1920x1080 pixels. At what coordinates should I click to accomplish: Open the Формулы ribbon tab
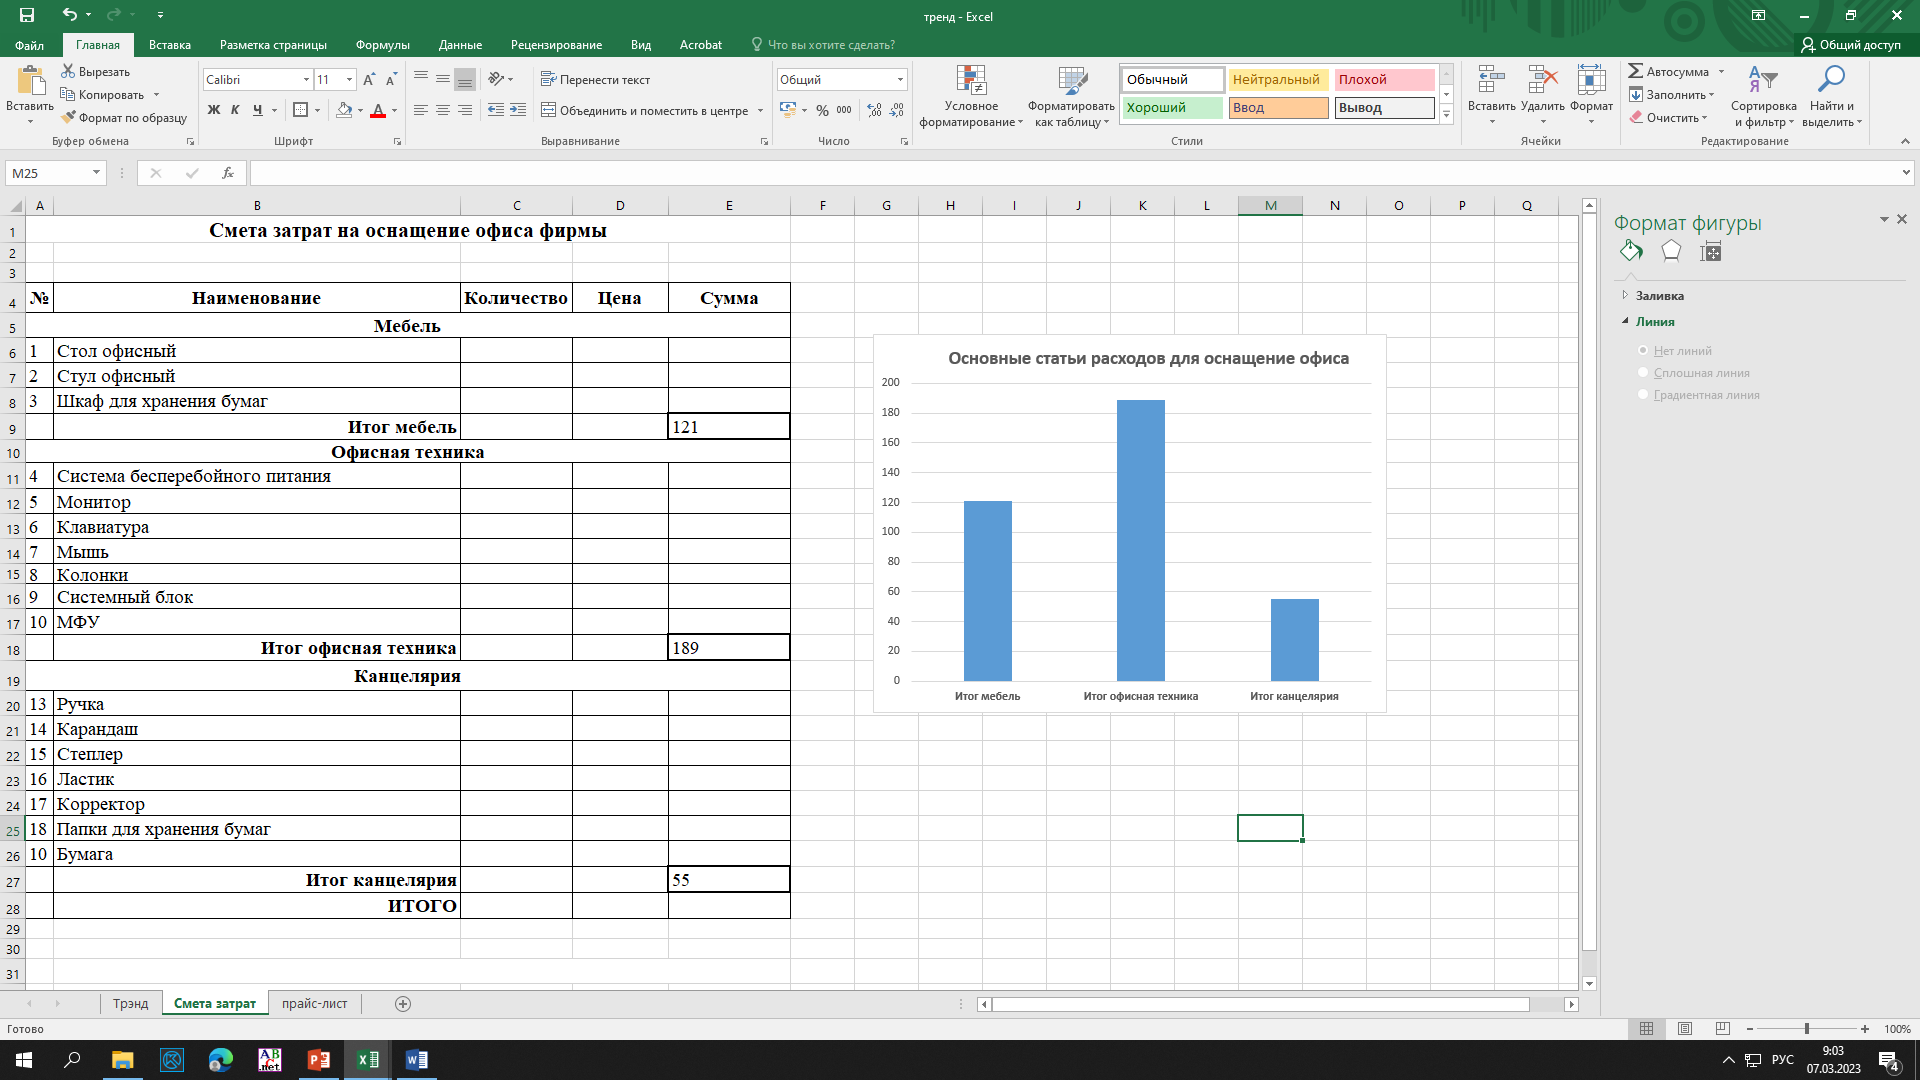tap(382, 45)
